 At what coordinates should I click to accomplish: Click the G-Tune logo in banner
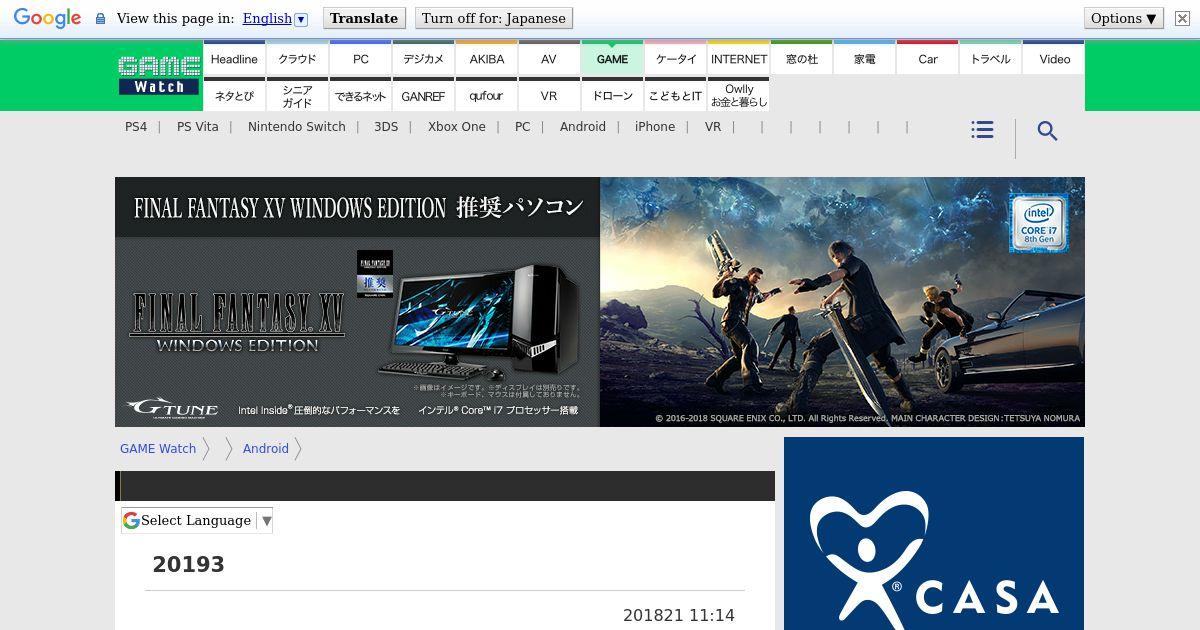coord(171,408)
